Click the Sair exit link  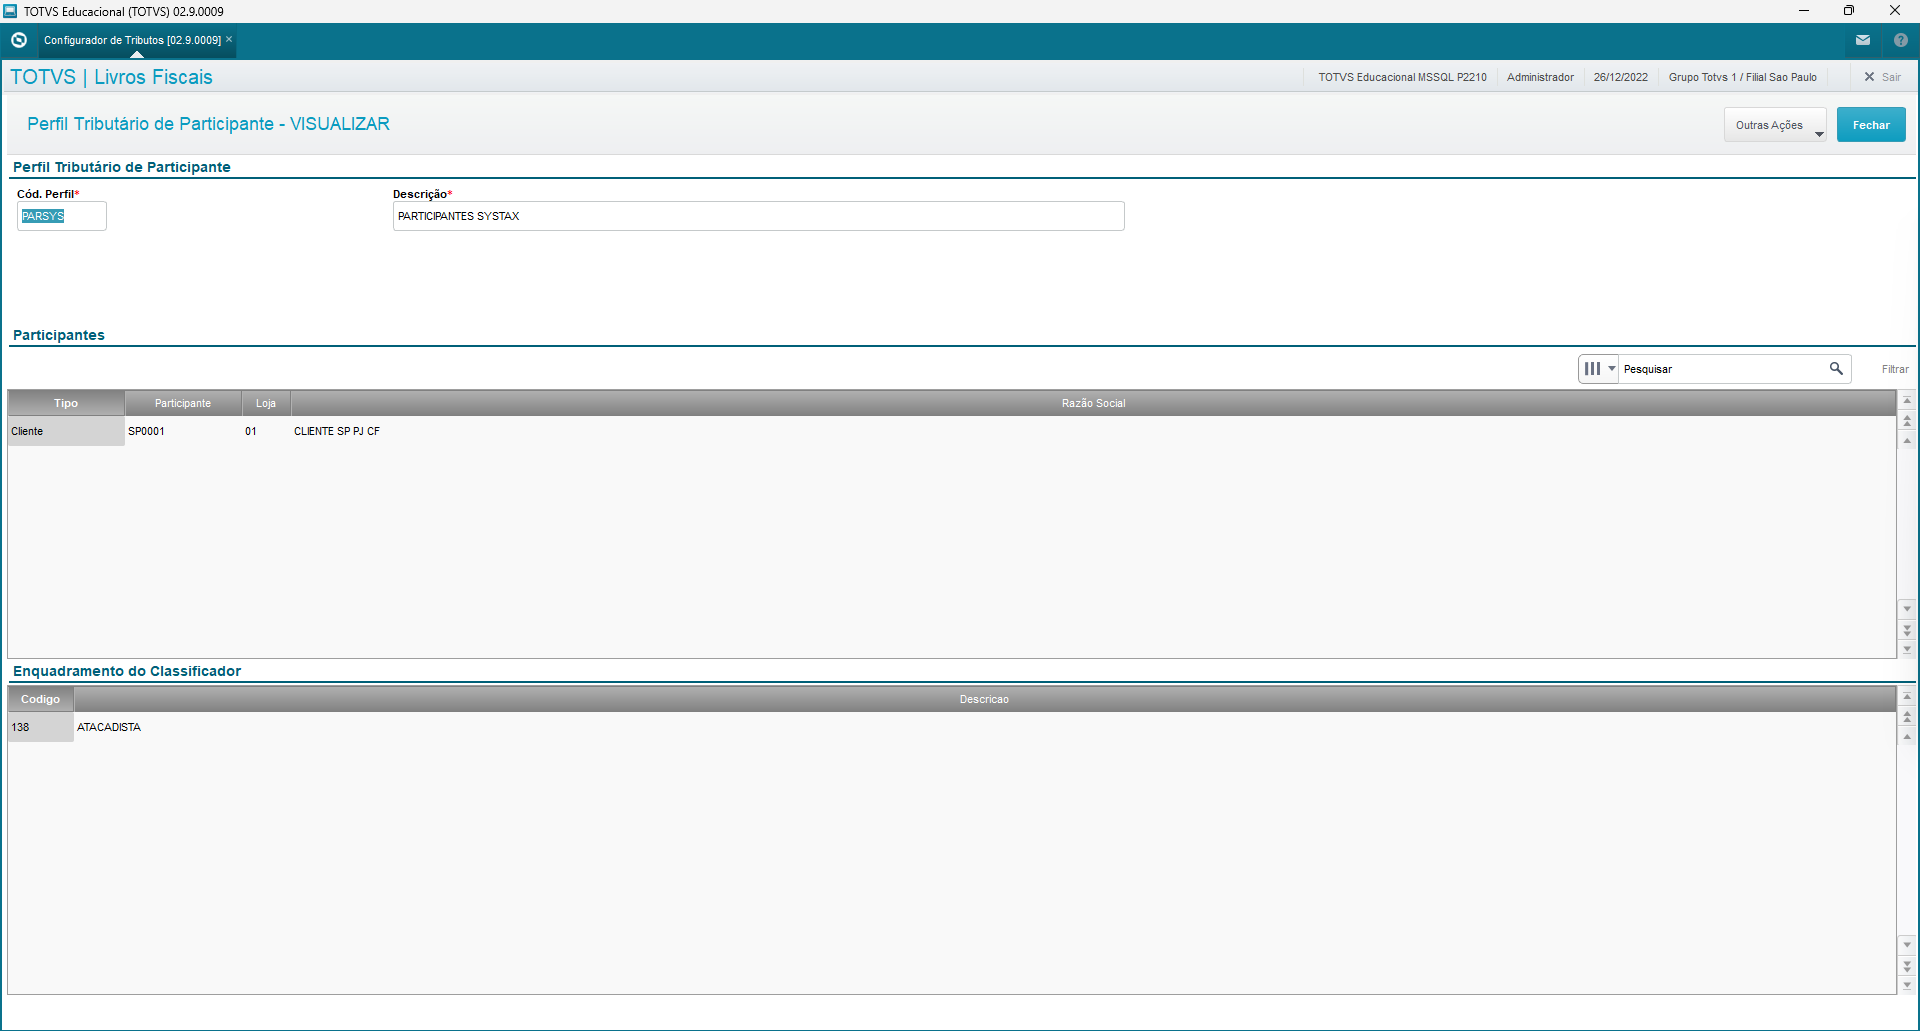pyautogui.click(x=1882, y=77)
